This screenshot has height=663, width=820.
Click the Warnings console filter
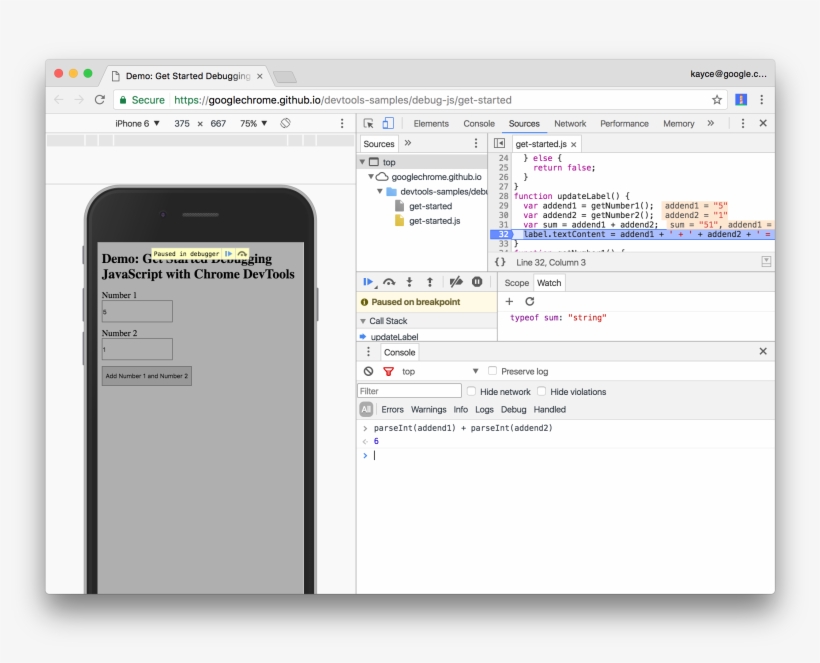[x=428, y=409]
